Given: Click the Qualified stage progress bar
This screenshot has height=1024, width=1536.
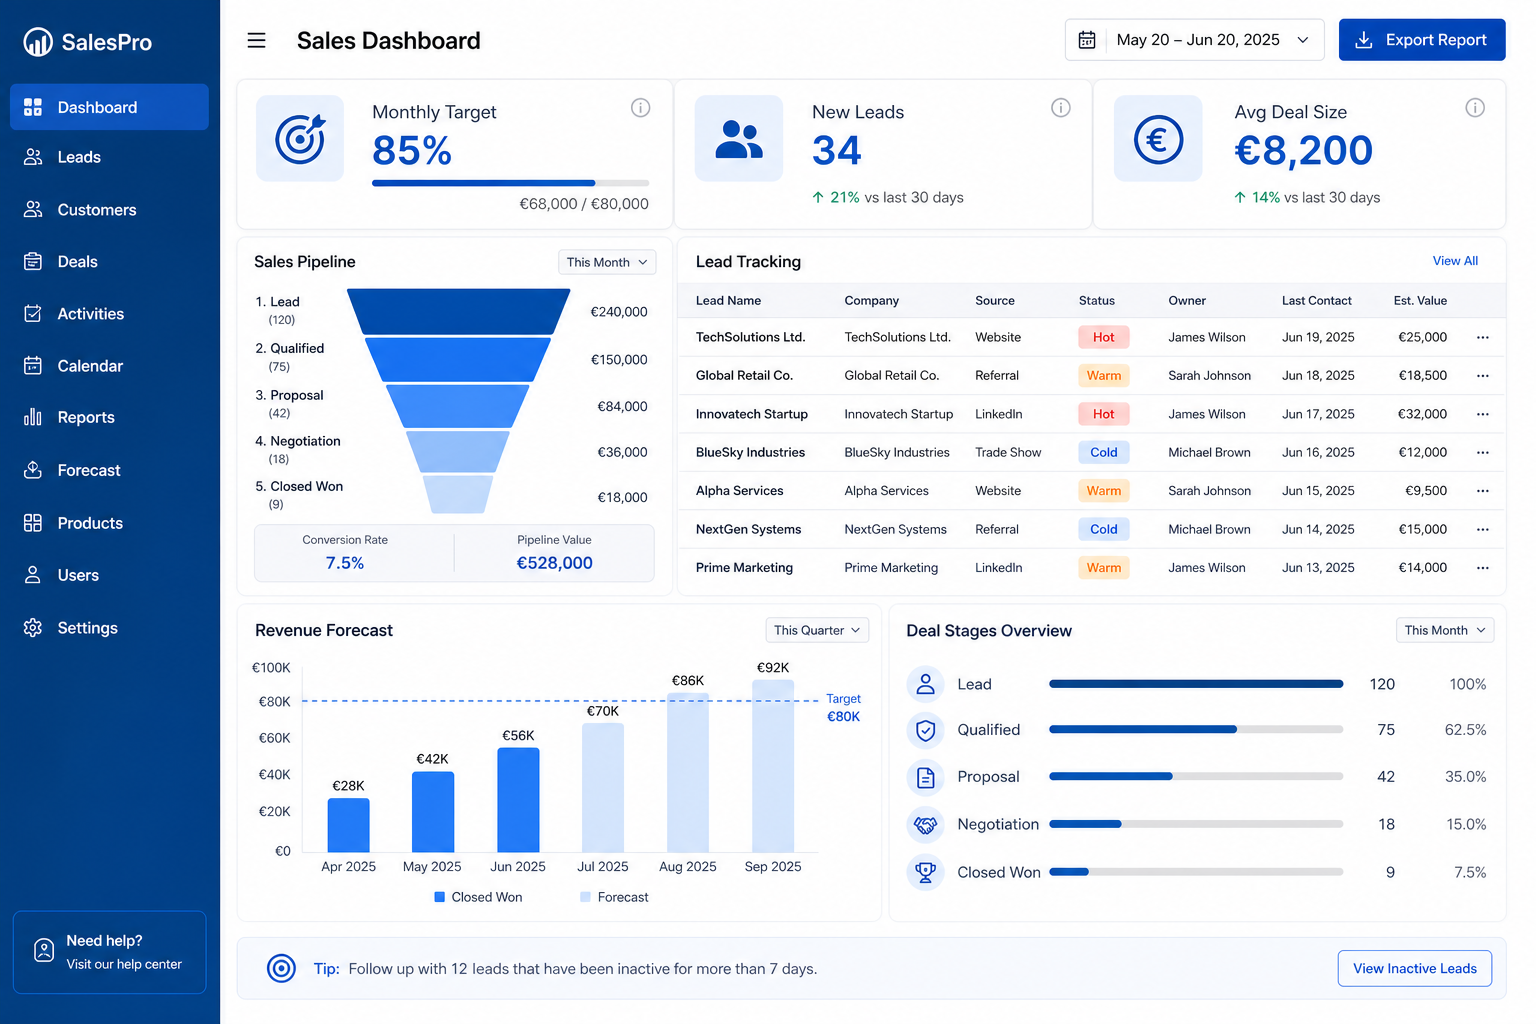Looking at the screenshot, I should [1196, 730].
